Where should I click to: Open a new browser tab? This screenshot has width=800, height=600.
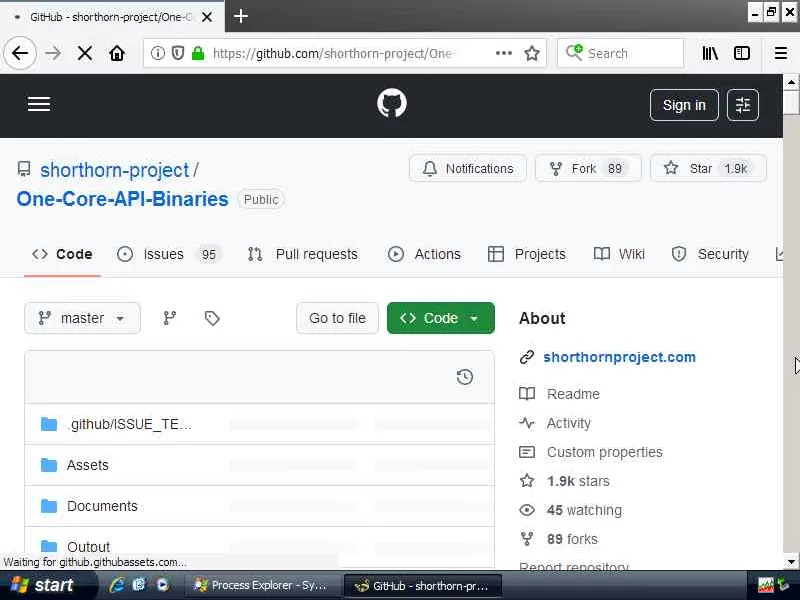click(240, 16)
